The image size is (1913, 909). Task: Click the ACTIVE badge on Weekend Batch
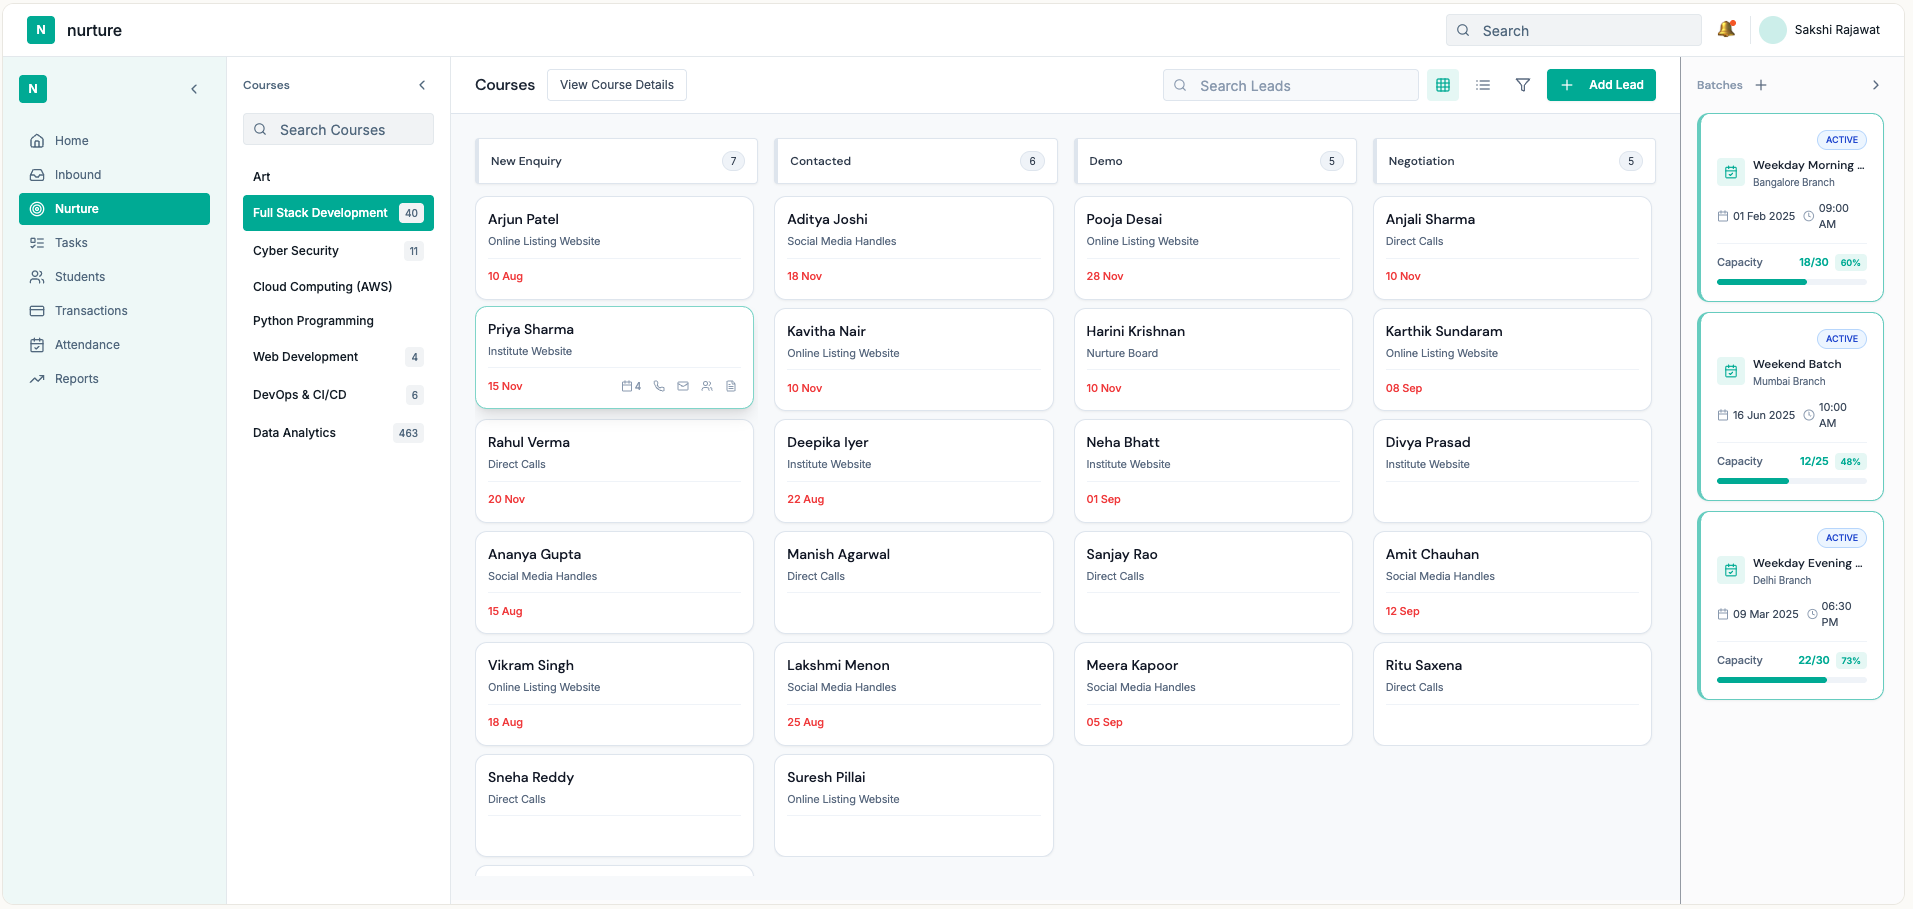coord(1841,339)
